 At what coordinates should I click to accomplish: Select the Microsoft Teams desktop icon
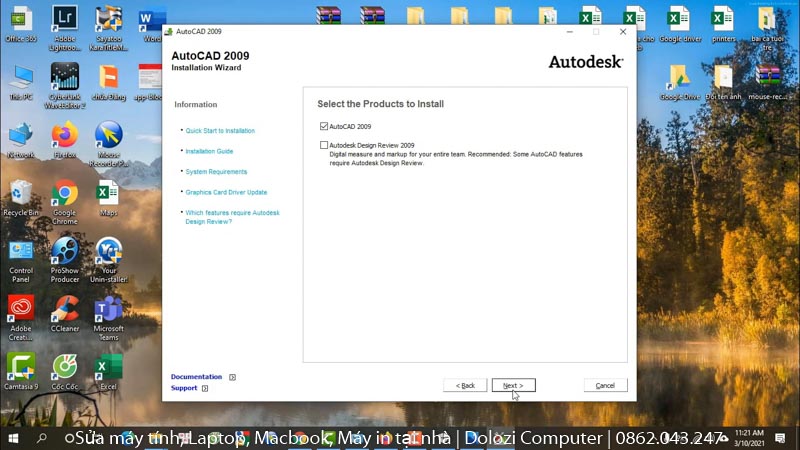point(109,318)
